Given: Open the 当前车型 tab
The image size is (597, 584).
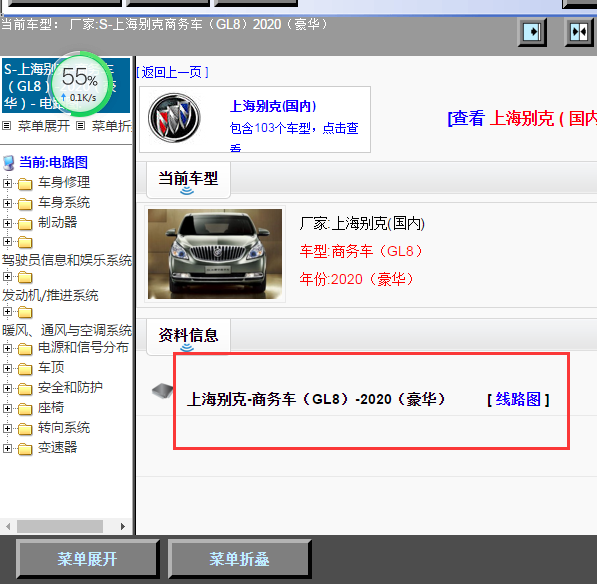Looking at the screenshot, I should click(x=188, y=179).
